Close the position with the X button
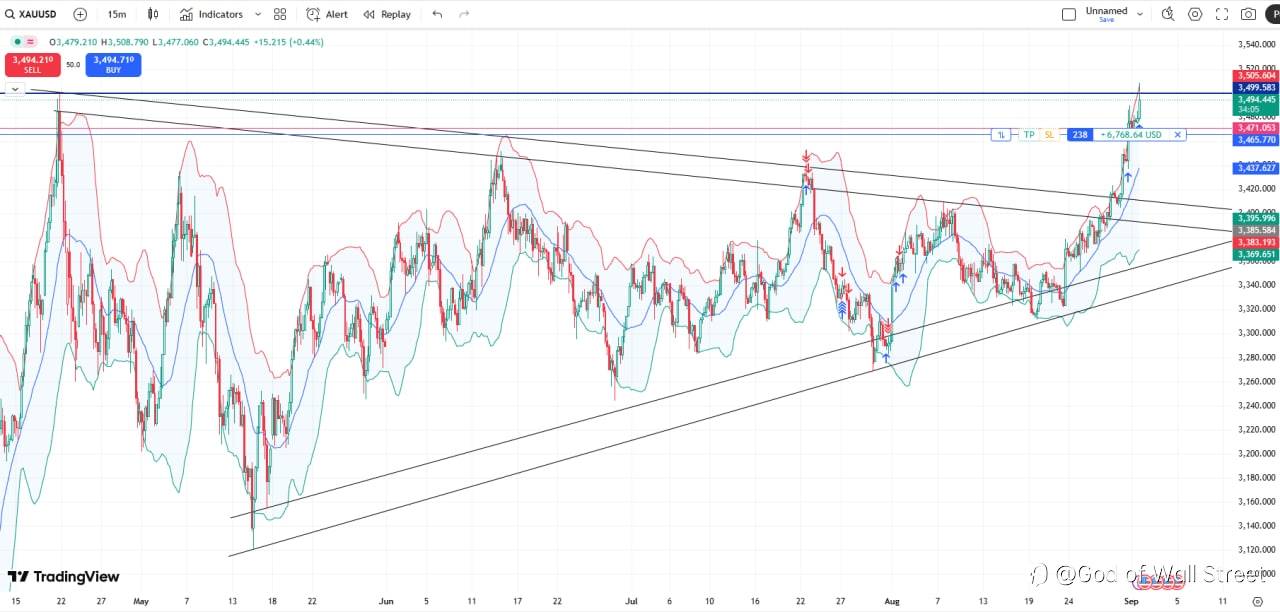 (1178, 134)
